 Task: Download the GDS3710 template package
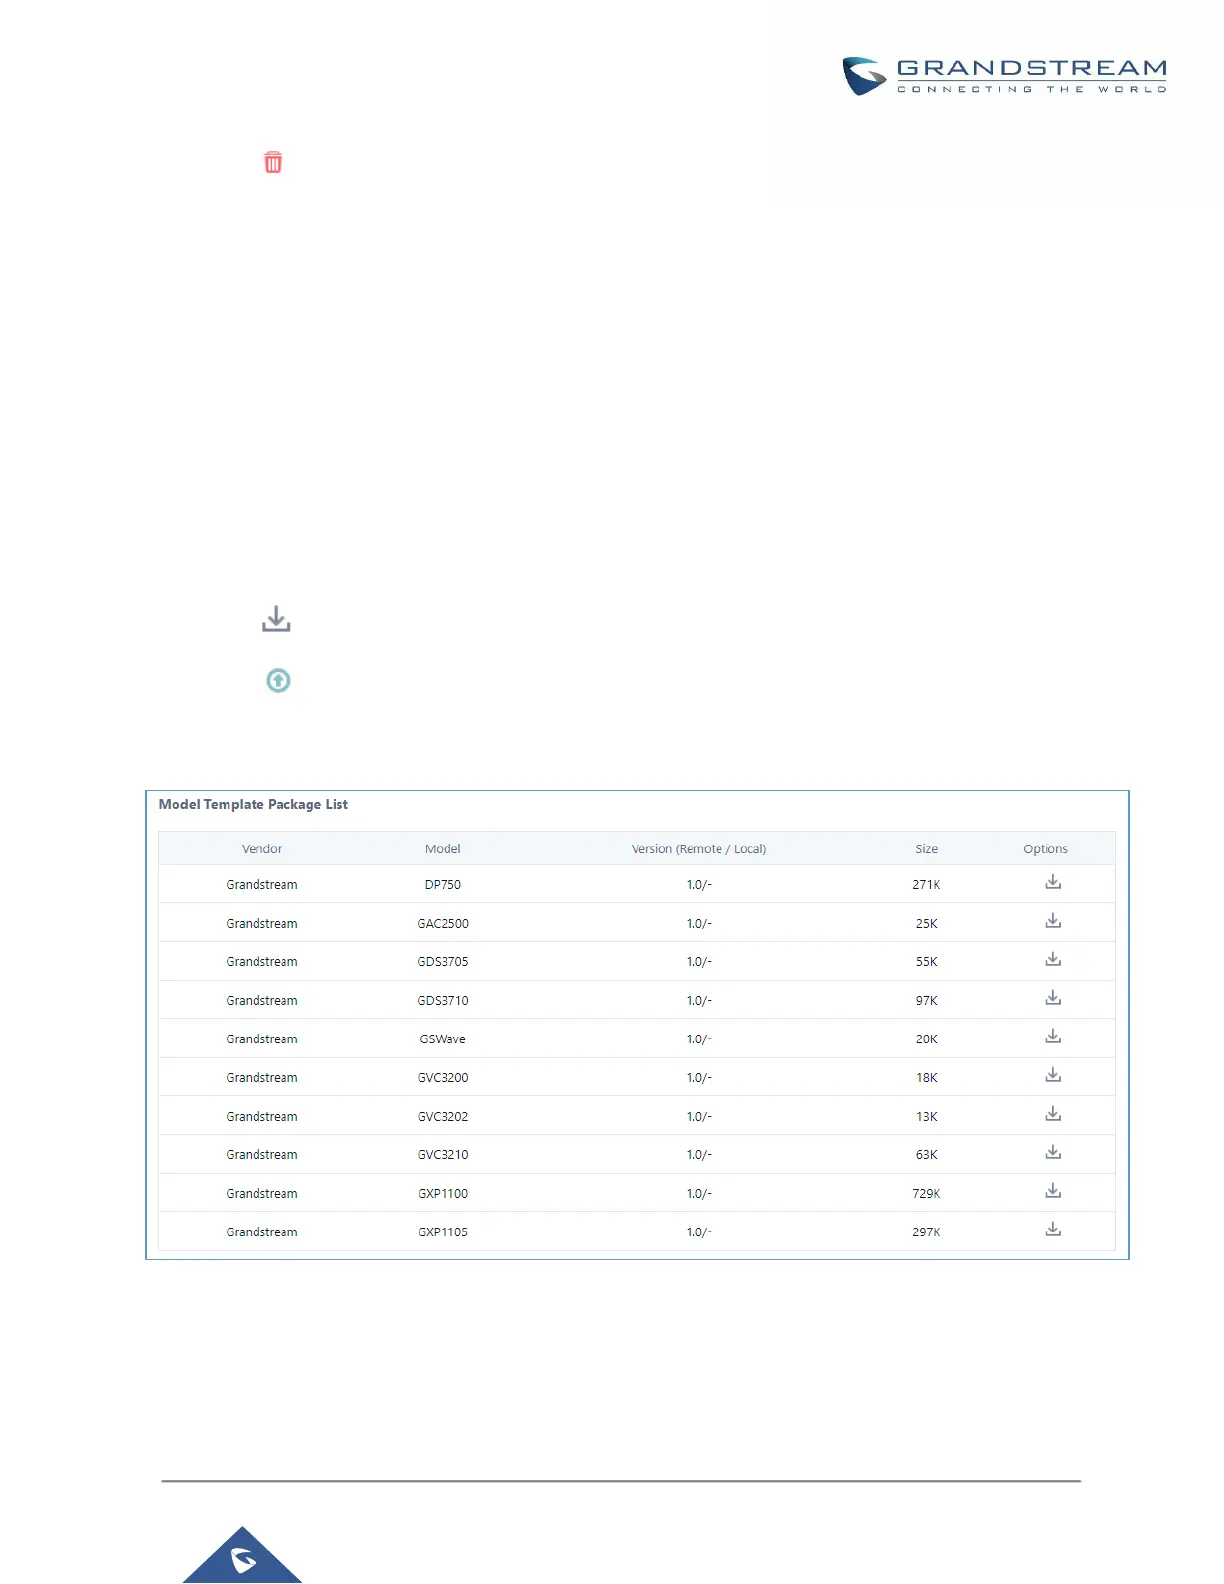tap(1053, 998)
